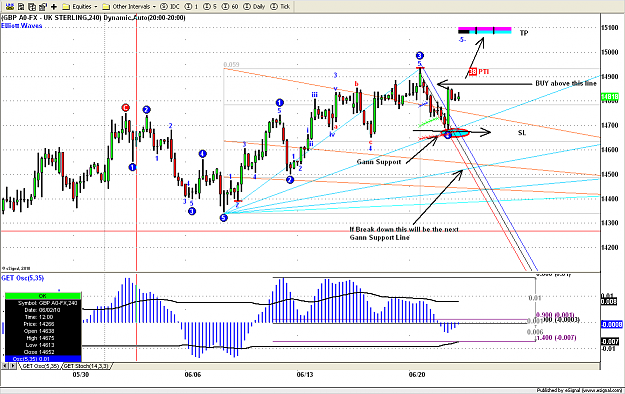
Task: Click the 06/13 date label on the time axis
Action: point(305,375)
